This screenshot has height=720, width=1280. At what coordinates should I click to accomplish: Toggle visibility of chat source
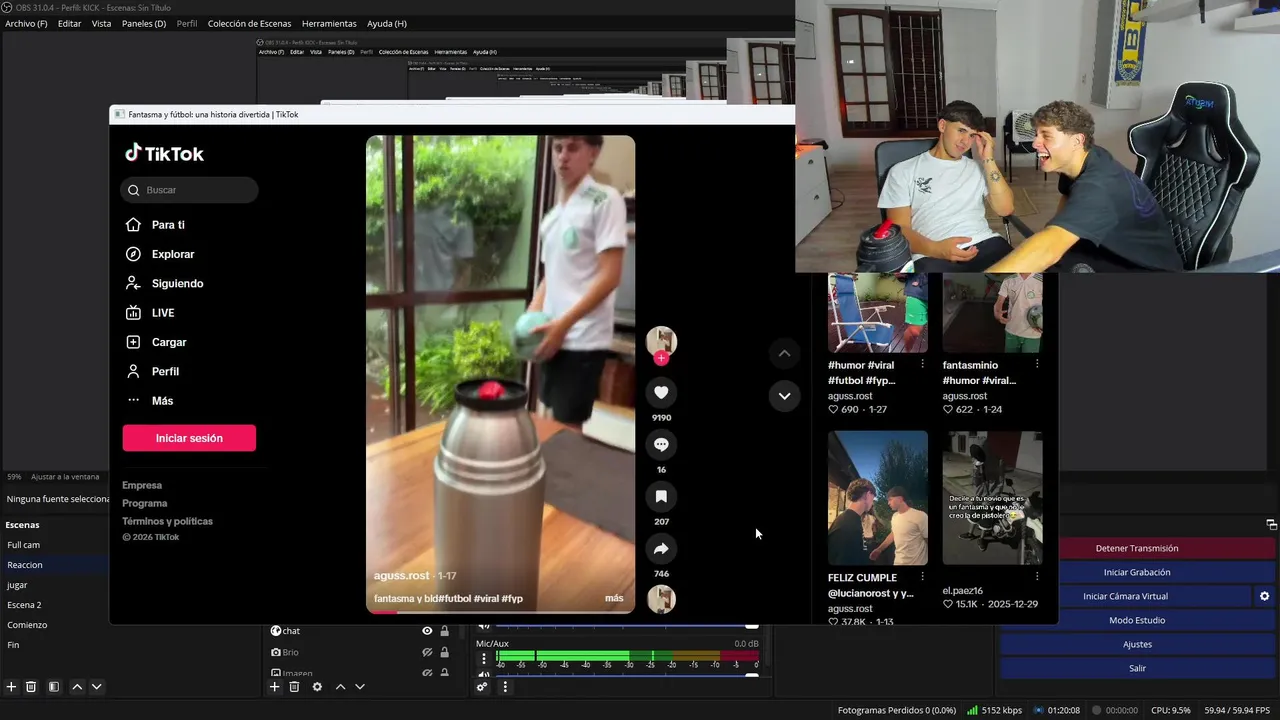427,631
